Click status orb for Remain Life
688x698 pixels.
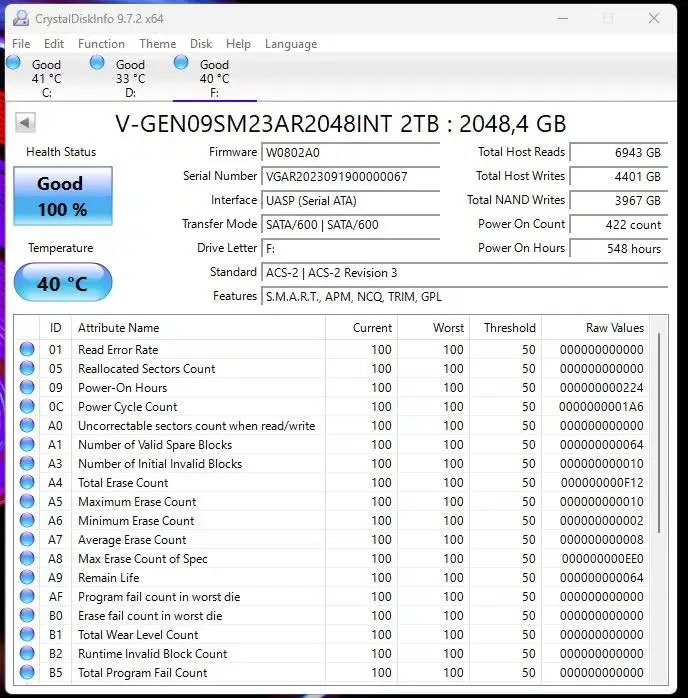click(x=27, y=577)
